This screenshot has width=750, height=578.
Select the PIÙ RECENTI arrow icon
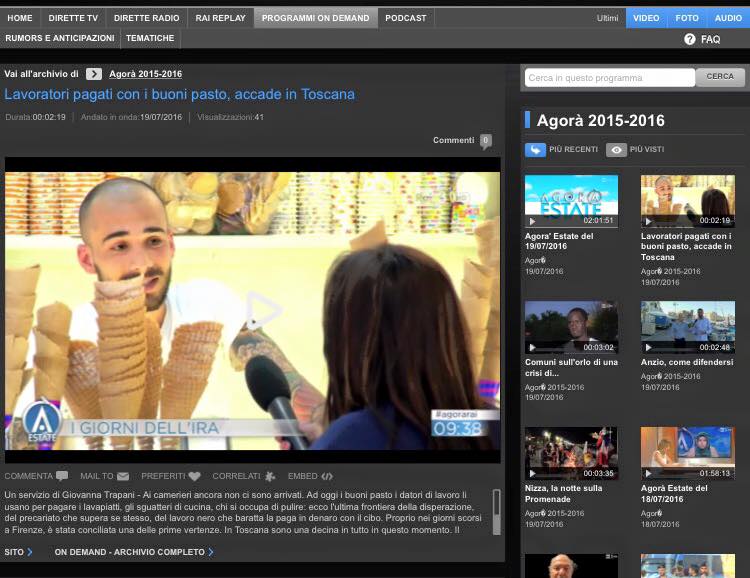coord(535,150)
